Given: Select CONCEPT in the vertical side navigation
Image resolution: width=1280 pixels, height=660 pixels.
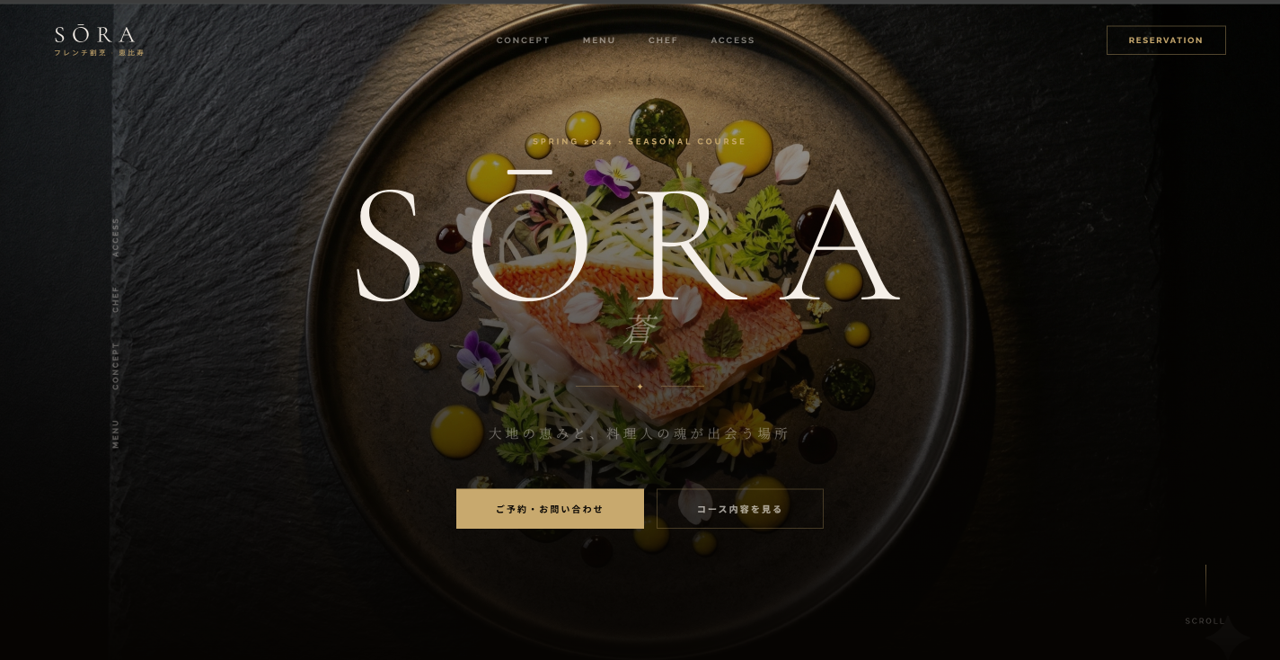Looking at the screenshot, I should tap(115, 365).
